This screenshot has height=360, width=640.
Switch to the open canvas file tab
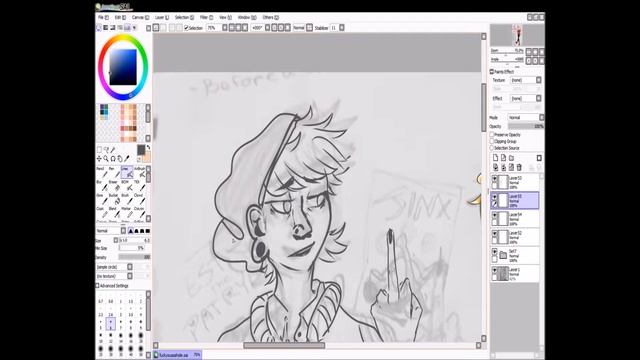tap(177, 355)
